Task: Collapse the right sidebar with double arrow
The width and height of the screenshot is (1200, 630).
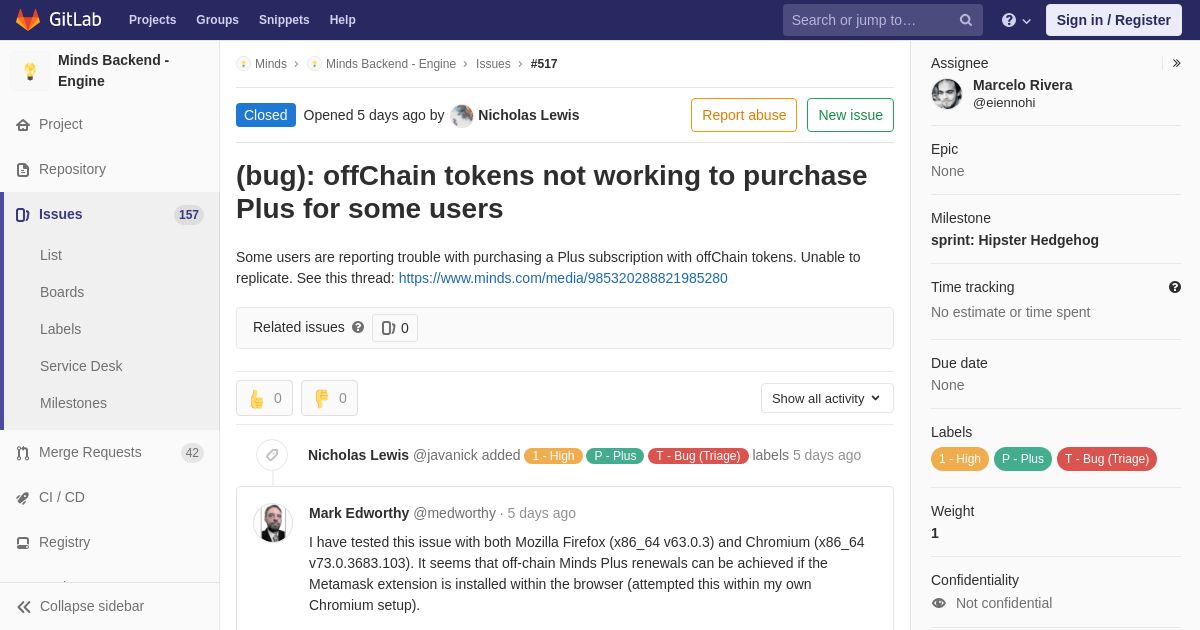Action: pyautogui.click(x=1176, y=63)
